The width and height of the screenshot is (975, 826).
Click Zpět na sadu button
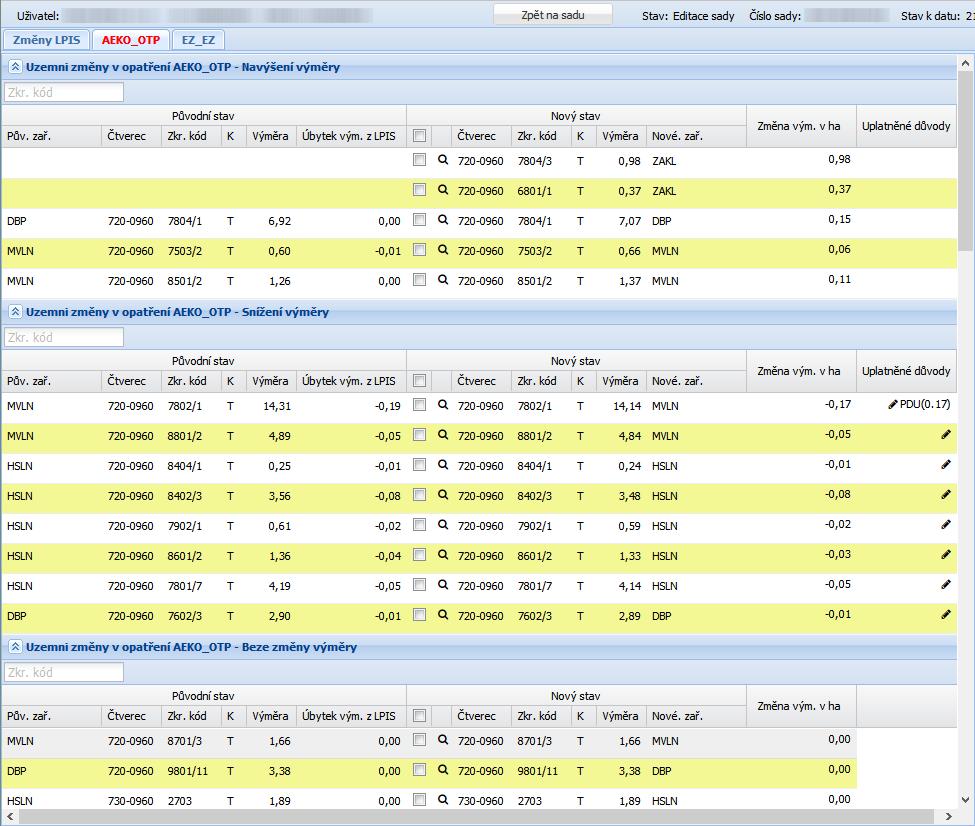point(553,15)
